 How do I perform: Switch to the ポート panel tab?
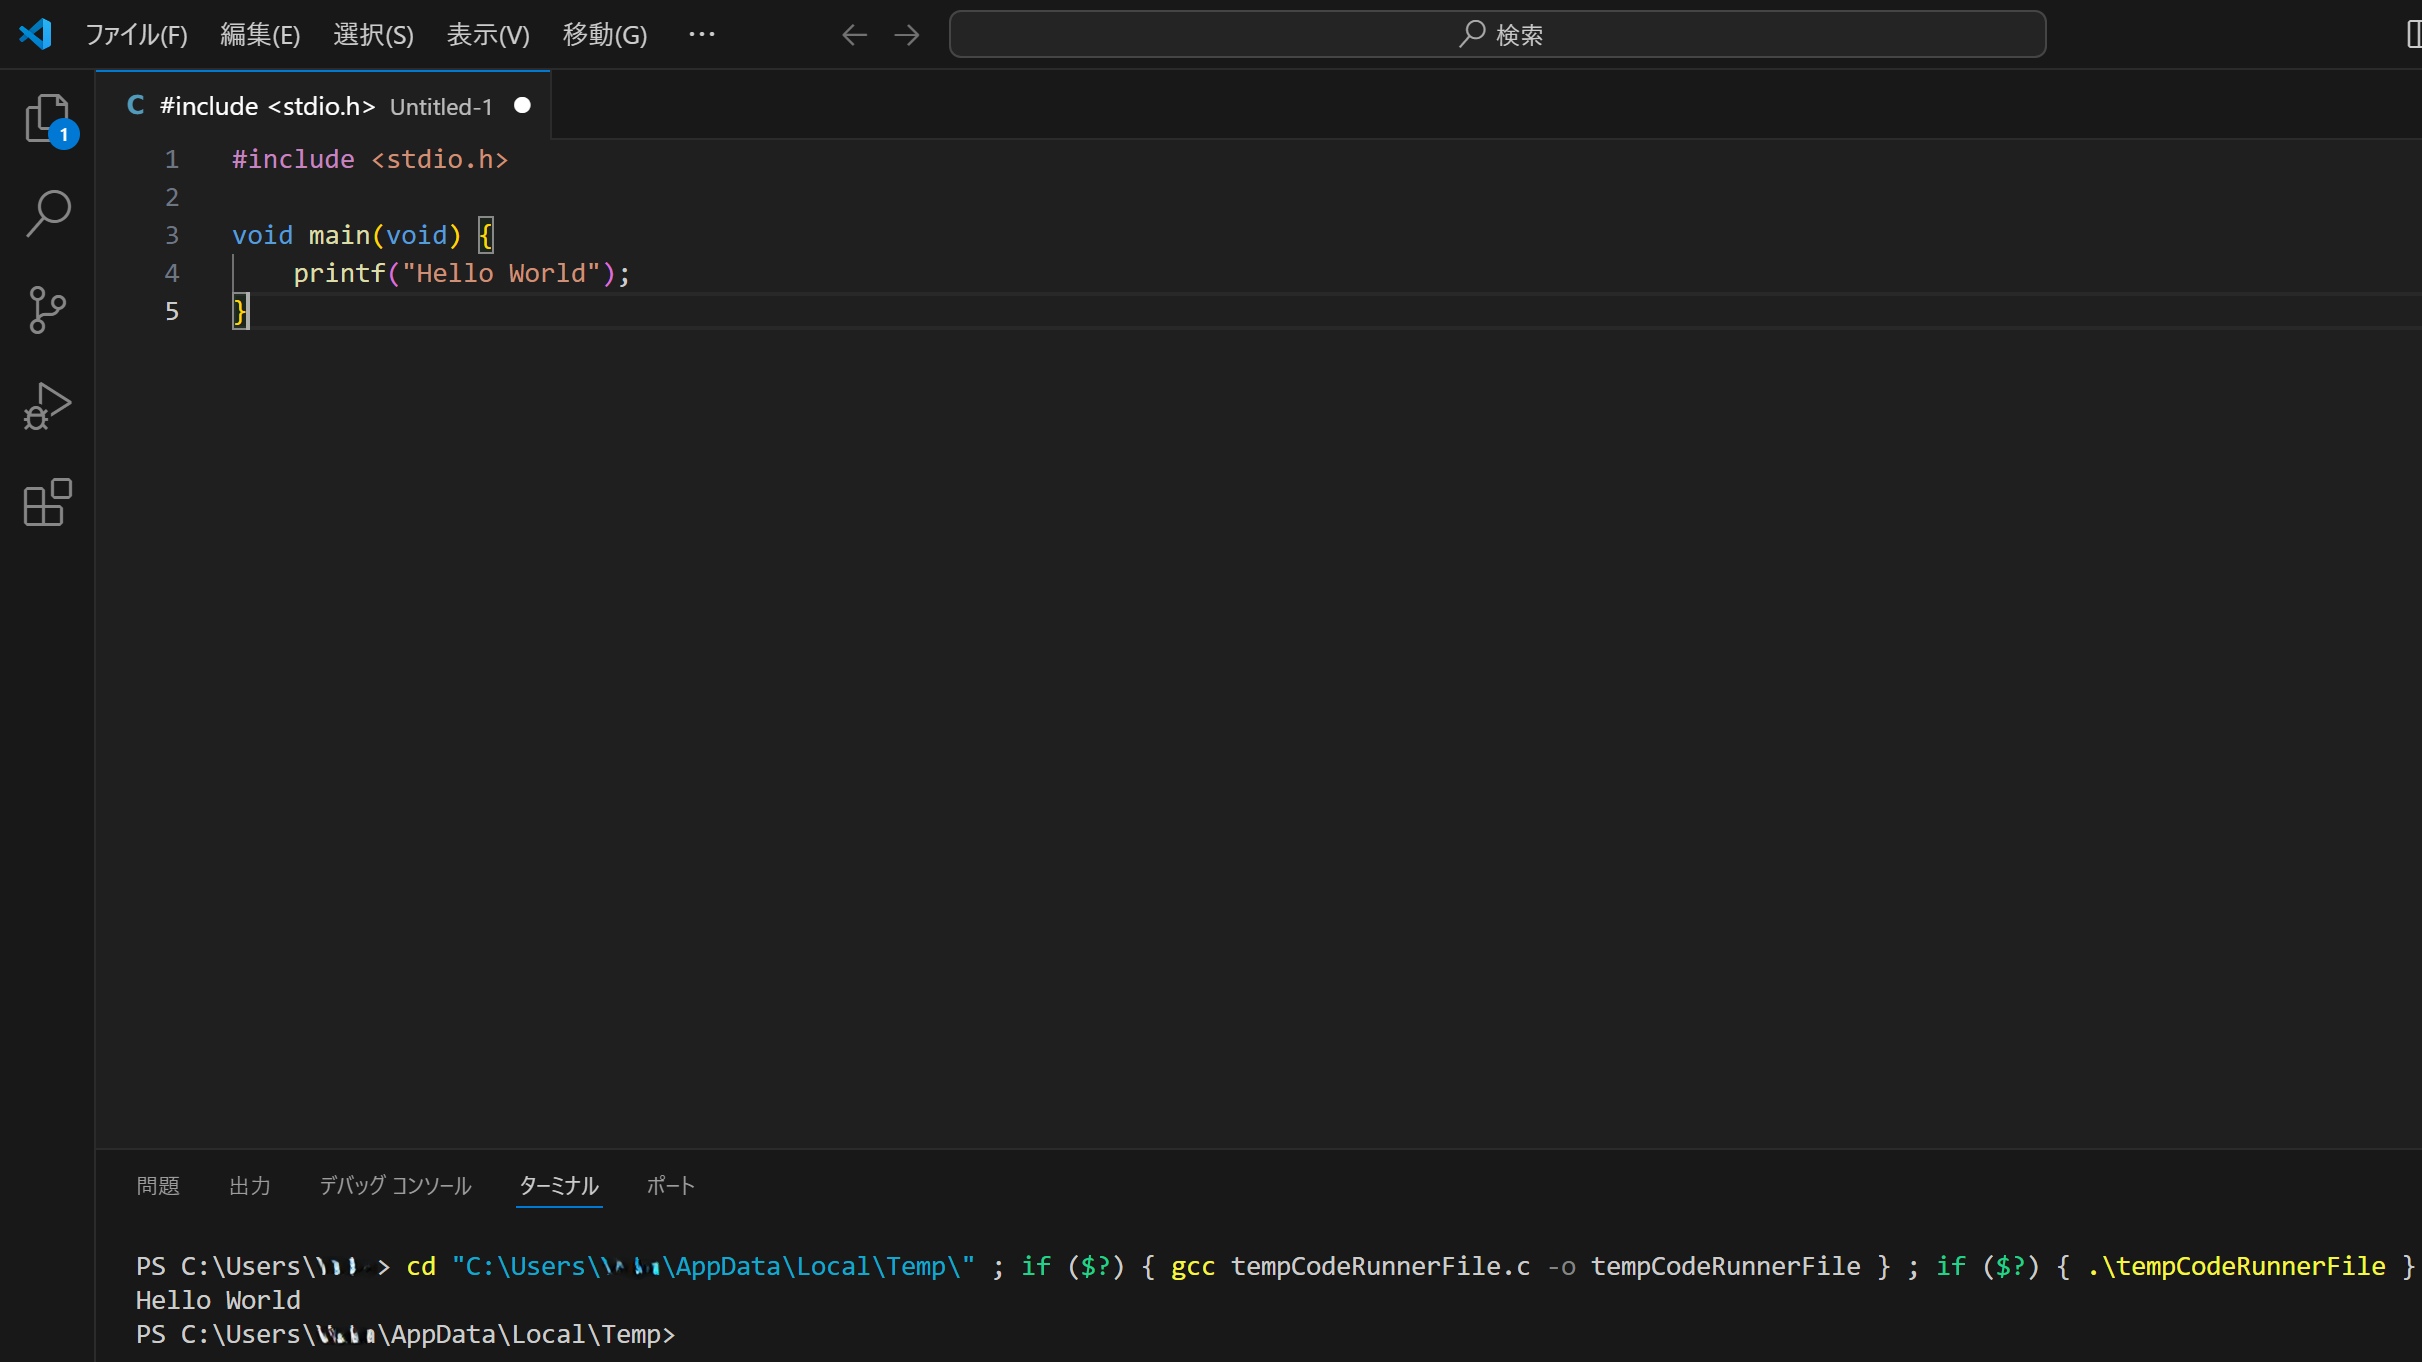670,1185
